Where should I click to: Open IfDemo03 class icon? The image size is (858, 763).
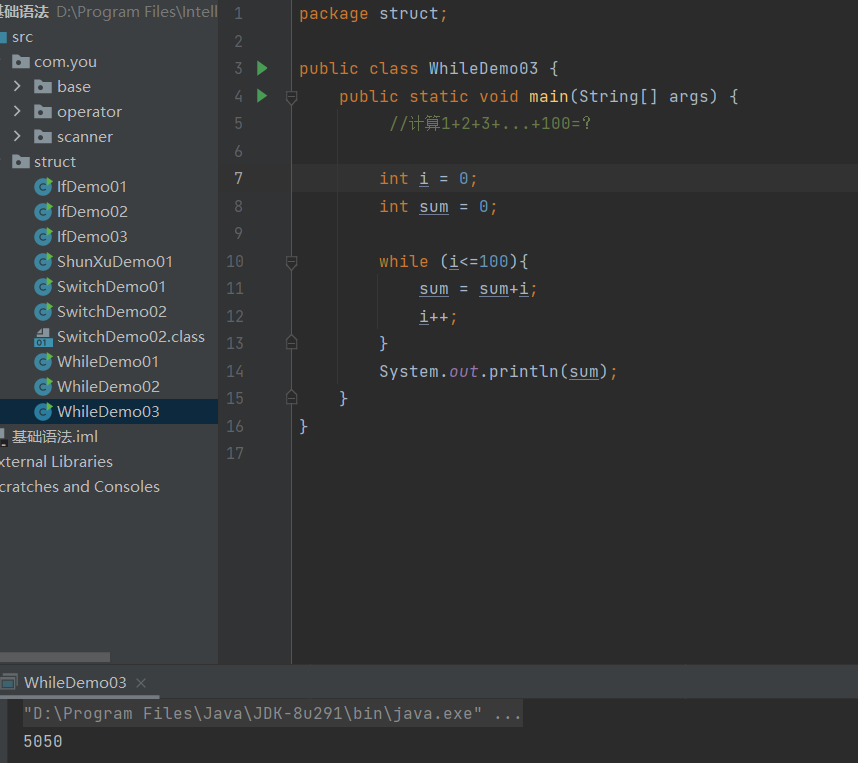pyautogui.click(x=43, y=236)
